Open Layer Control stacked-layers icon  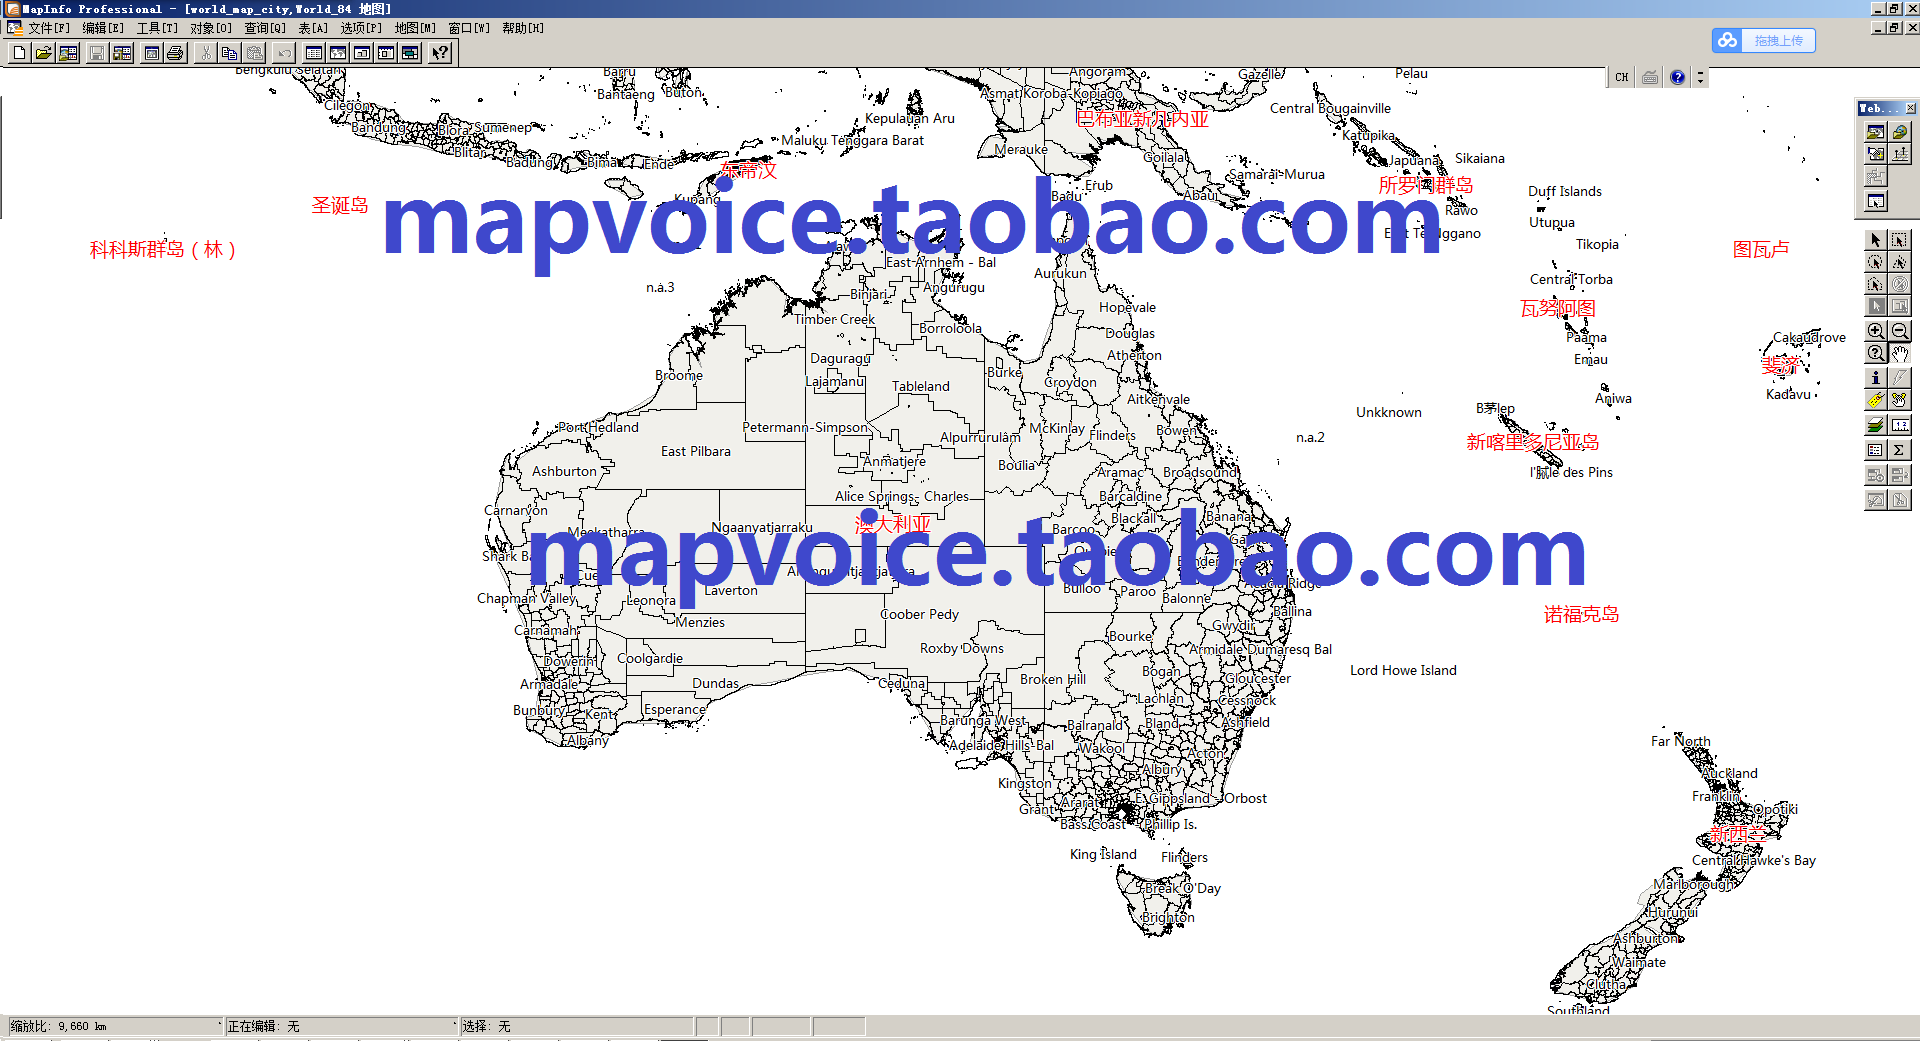coord(1876,426)
